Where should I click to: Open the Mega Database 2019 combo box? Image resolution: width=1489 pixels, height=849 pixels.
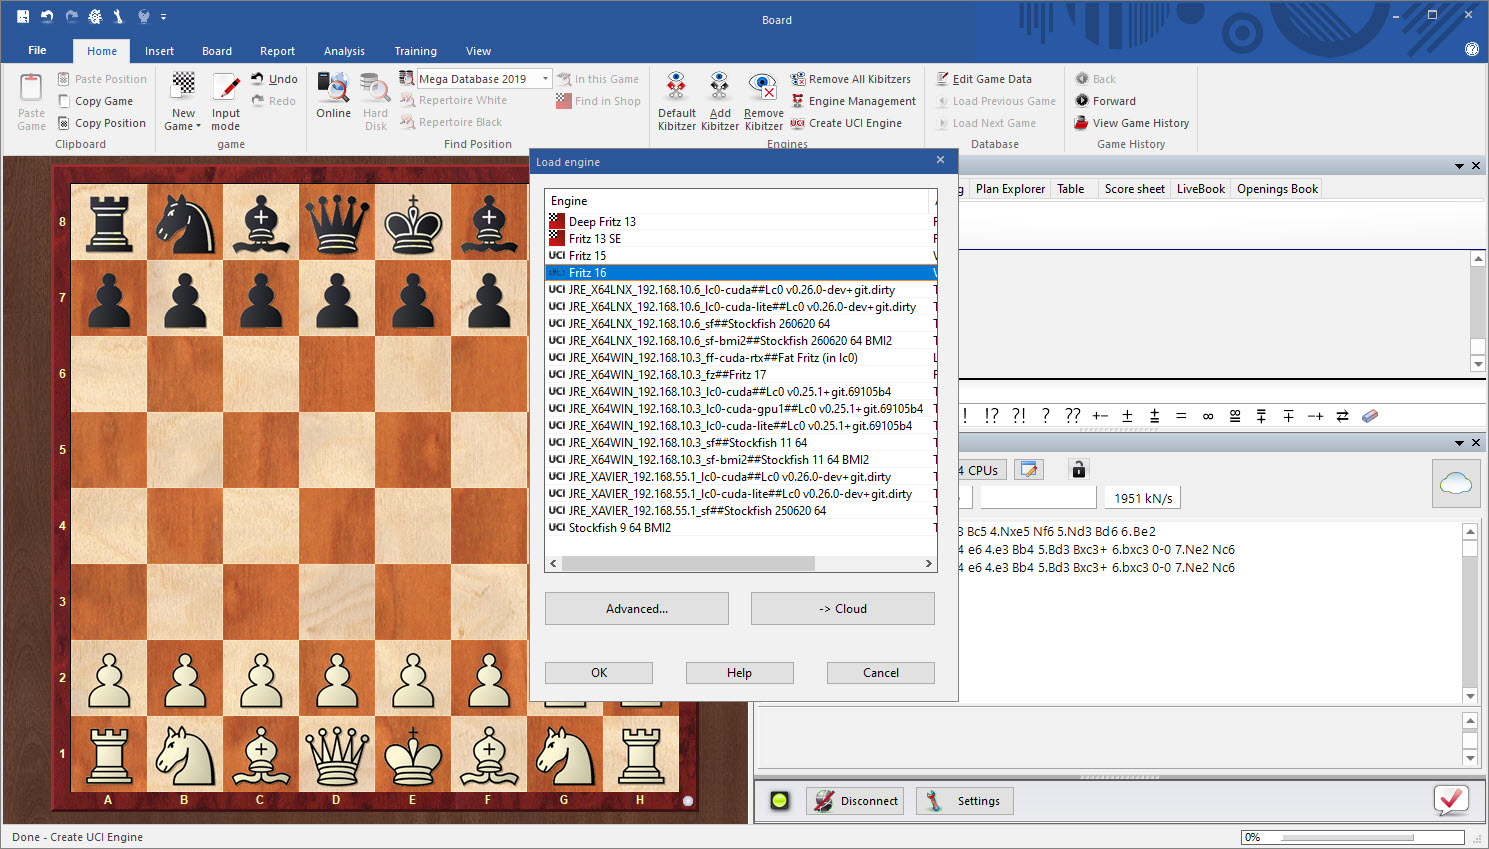point(484,78)
